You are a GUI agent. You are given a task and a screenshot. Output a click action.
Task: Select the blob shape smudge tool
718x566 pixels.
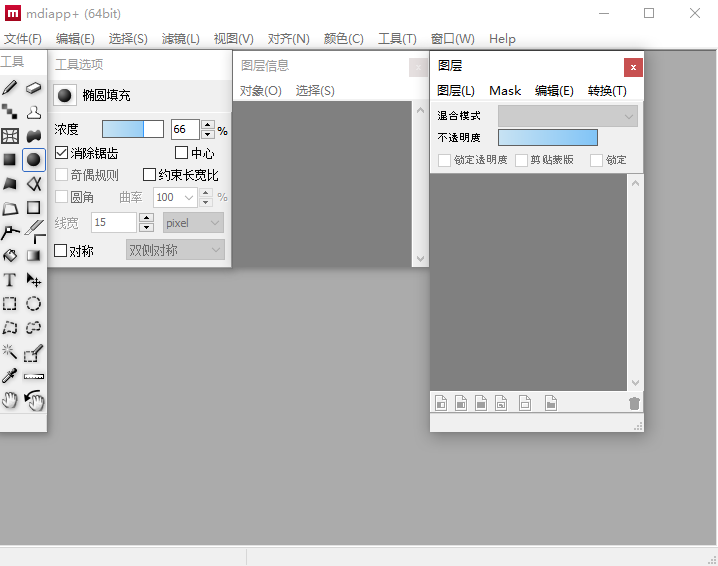click(33, 136)
